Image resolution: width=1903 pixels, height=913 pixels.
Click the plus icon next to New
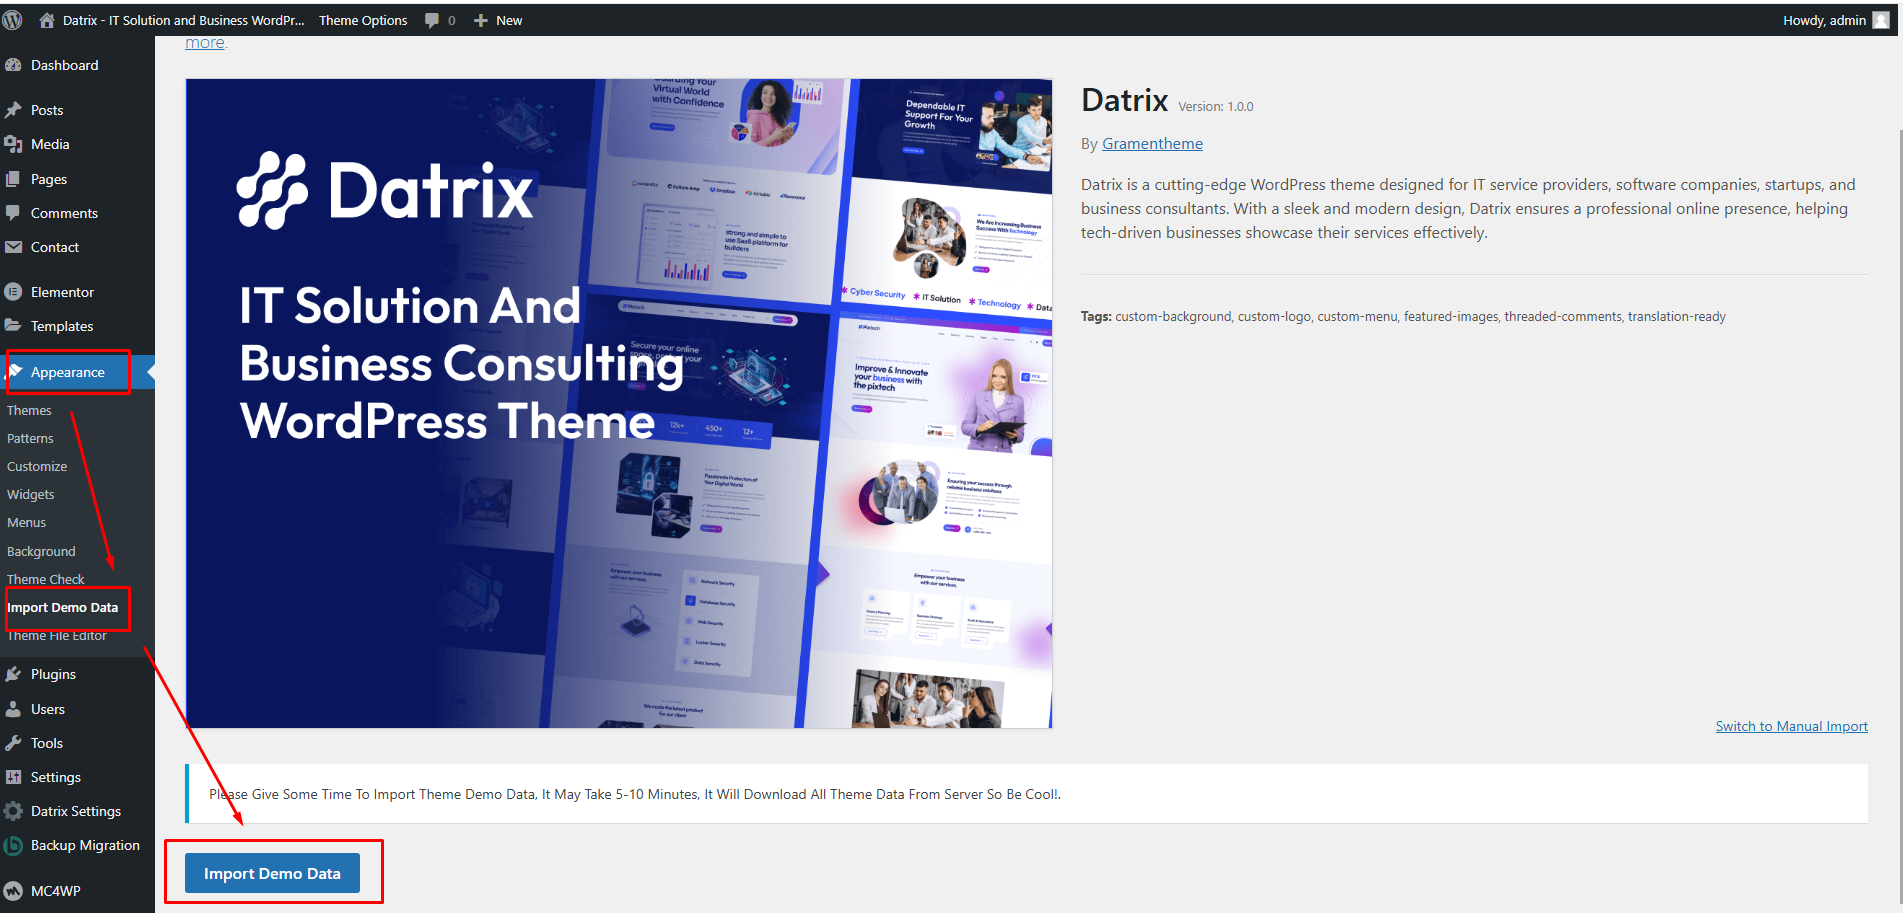(481, 20)
